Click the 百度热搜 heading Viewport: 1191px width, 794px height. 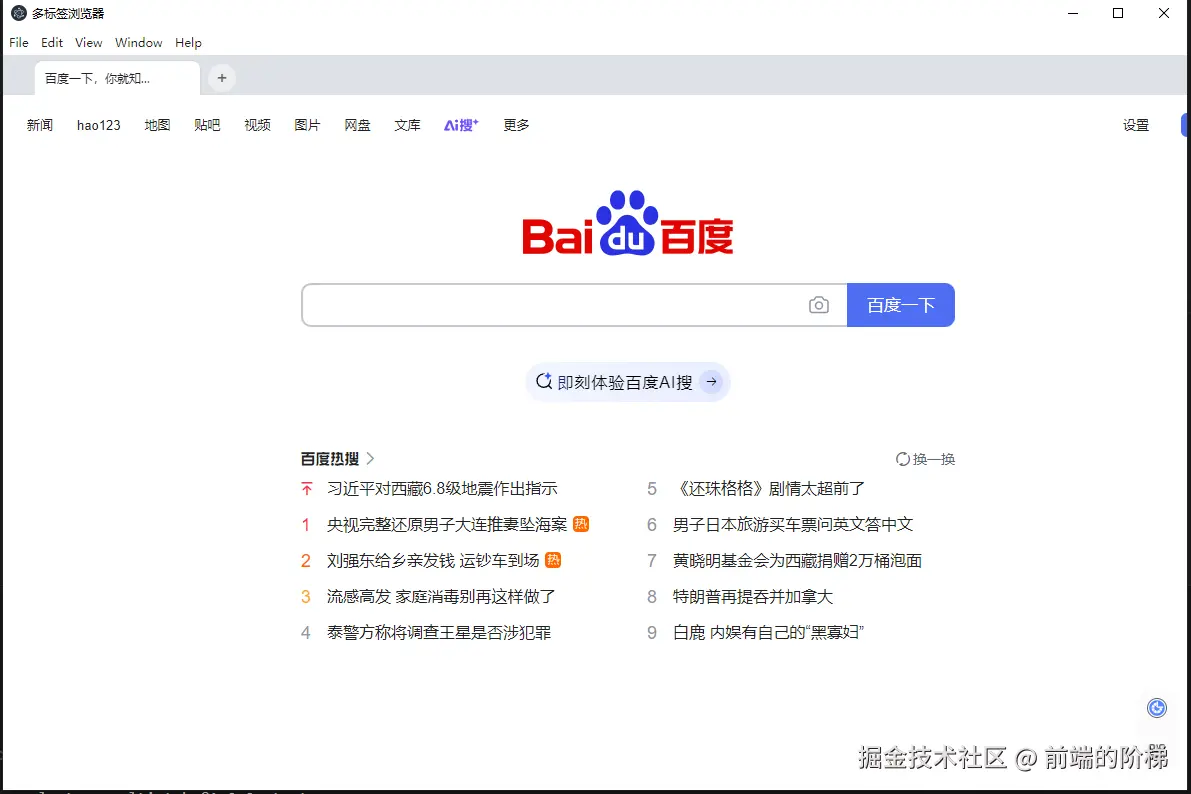point(330,459)
